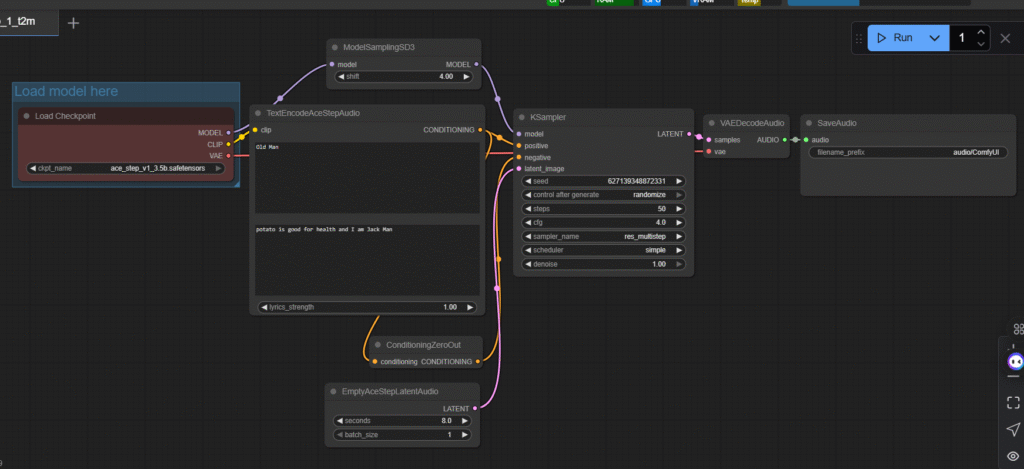Screen dimensions: 1024x469
Task: Increase batch_size with right arrow
Action: 465,434
